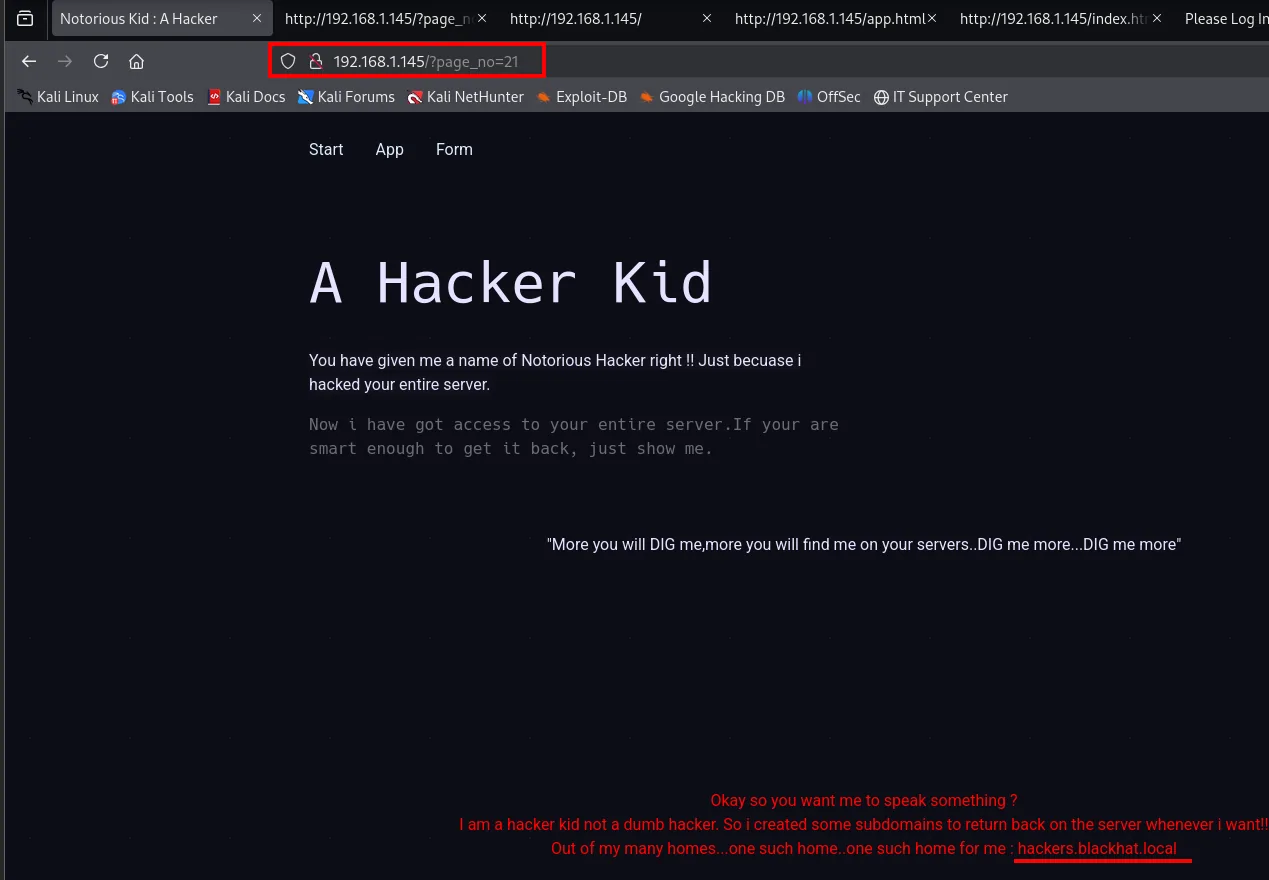The image size is (1269, 880).
Task: Open the Exploit-DB bookmark
Action: click(581, 97)
